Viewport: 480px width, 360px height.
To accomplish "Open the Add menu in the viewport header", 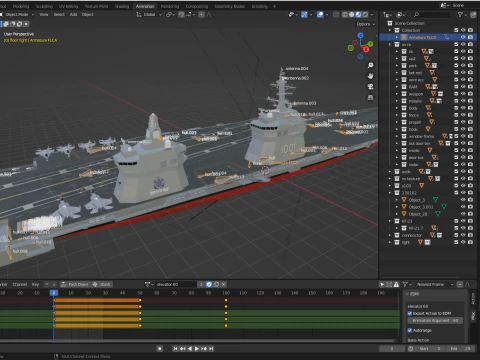I will point(73,14).
